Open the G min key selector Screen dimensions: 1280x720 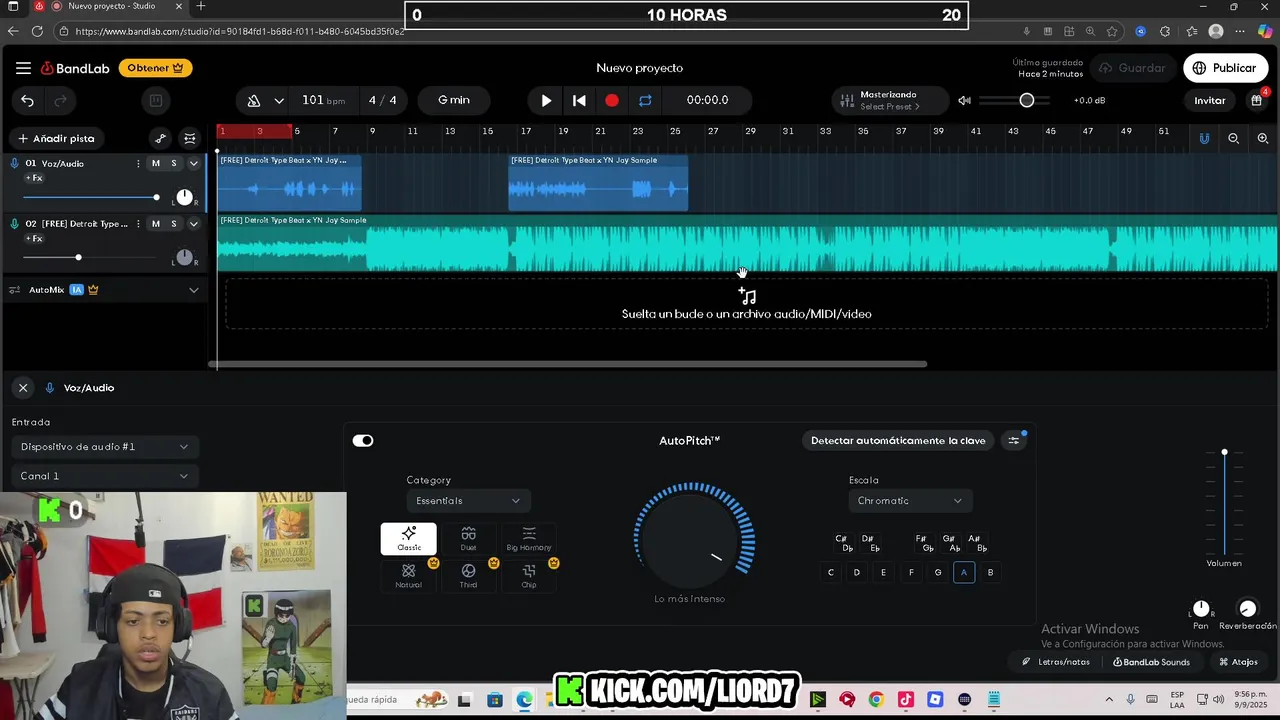pyautogui.click(x=454, y=100)
